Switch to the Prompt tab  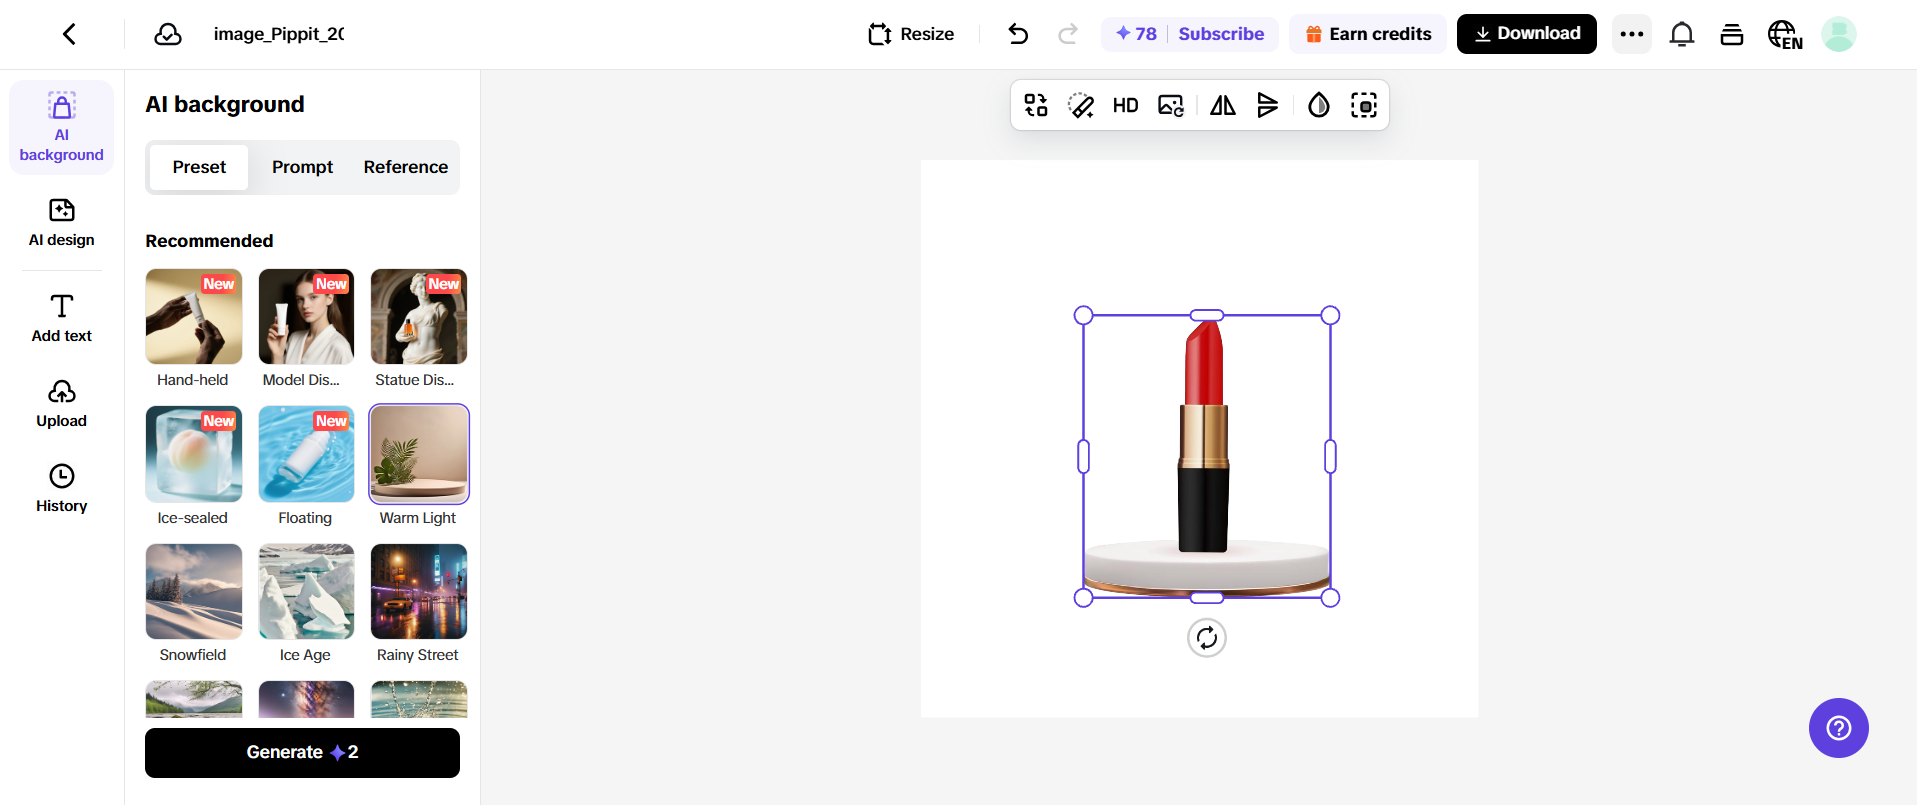tap(302, 167)
